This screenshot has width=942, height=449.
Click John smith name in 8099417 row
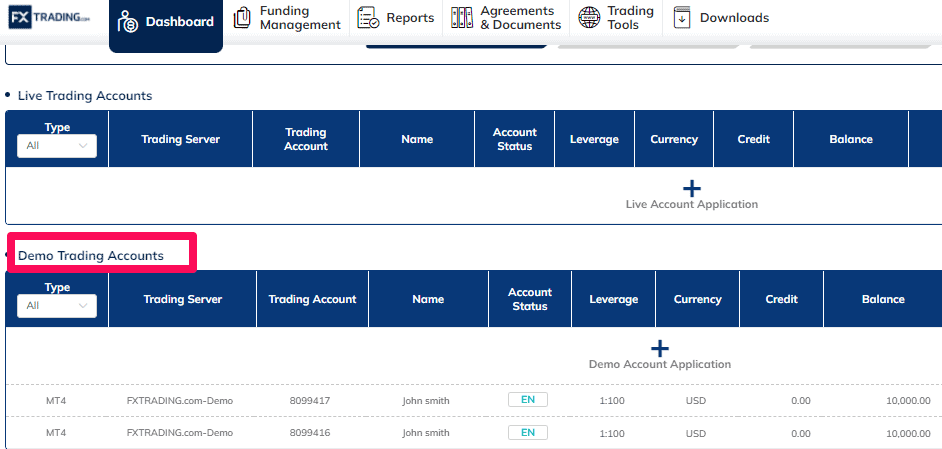(426, 400)
